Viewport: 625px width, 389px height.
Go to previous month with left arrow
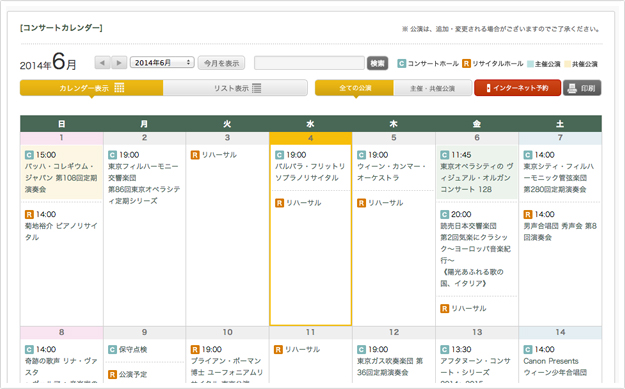tap(102, 63)
